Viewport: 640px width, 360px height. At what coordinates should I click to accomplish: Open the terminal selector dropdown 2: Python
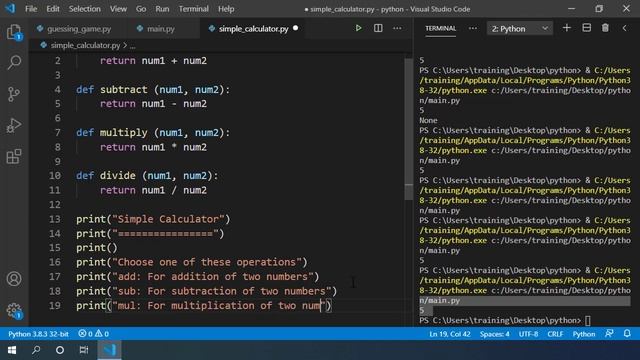(519, 29)
